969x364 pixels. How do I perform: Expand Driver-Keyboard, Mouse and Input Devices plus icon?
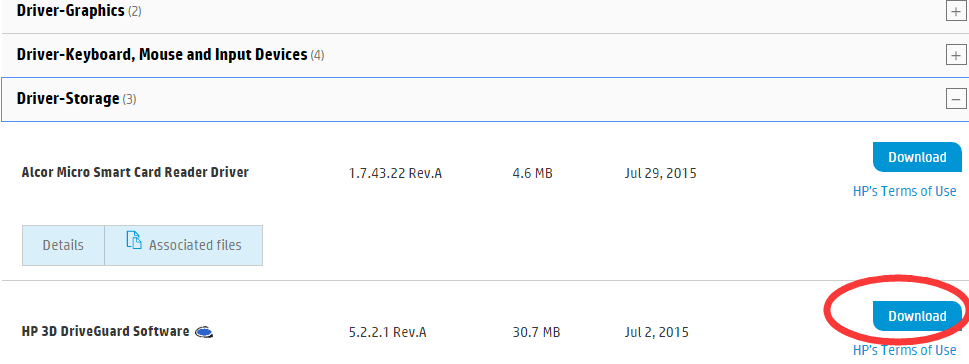click(x=955, y=55)
